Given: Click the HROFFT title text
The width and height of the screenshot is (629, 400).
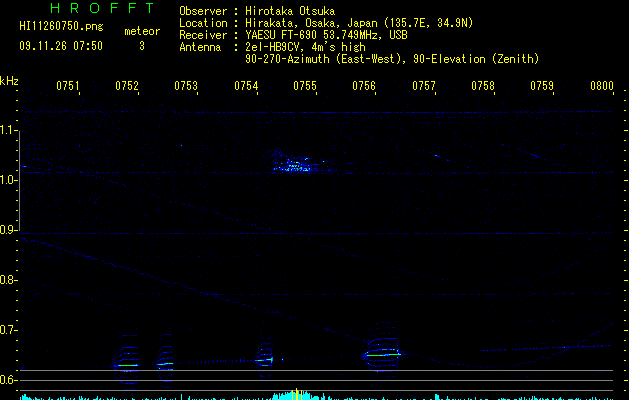Looking at the screenshot, I should [102, 8].
